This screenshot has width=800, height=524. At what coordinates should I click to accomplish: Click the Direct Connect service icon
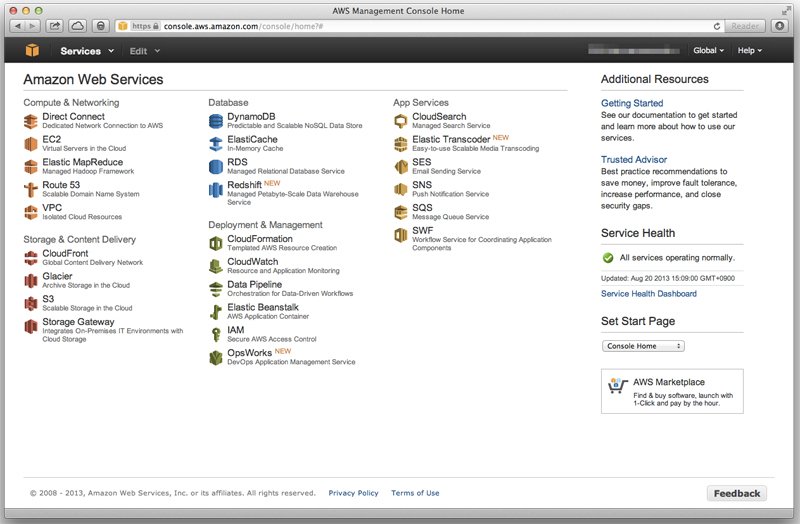pyautogui.click(x=31, y=121)
